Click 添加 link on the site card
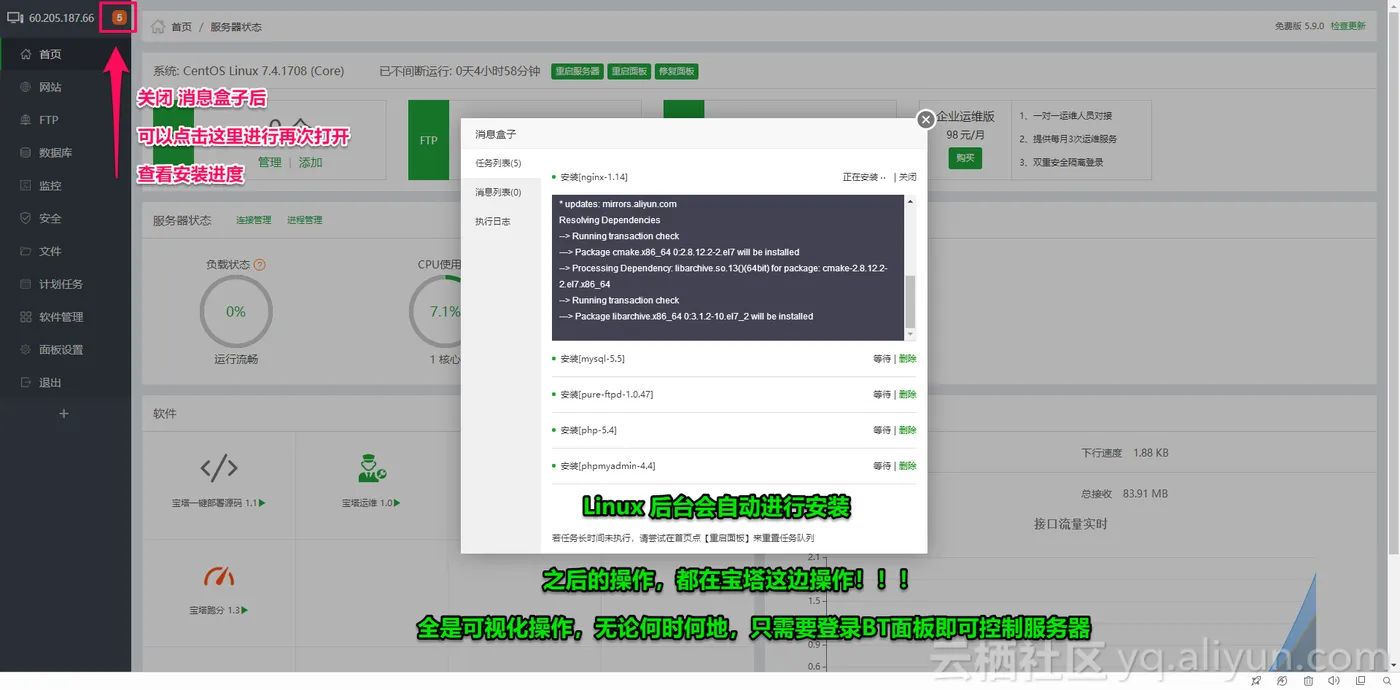This screenshot has width=1400, height=690. click(310, 163)
